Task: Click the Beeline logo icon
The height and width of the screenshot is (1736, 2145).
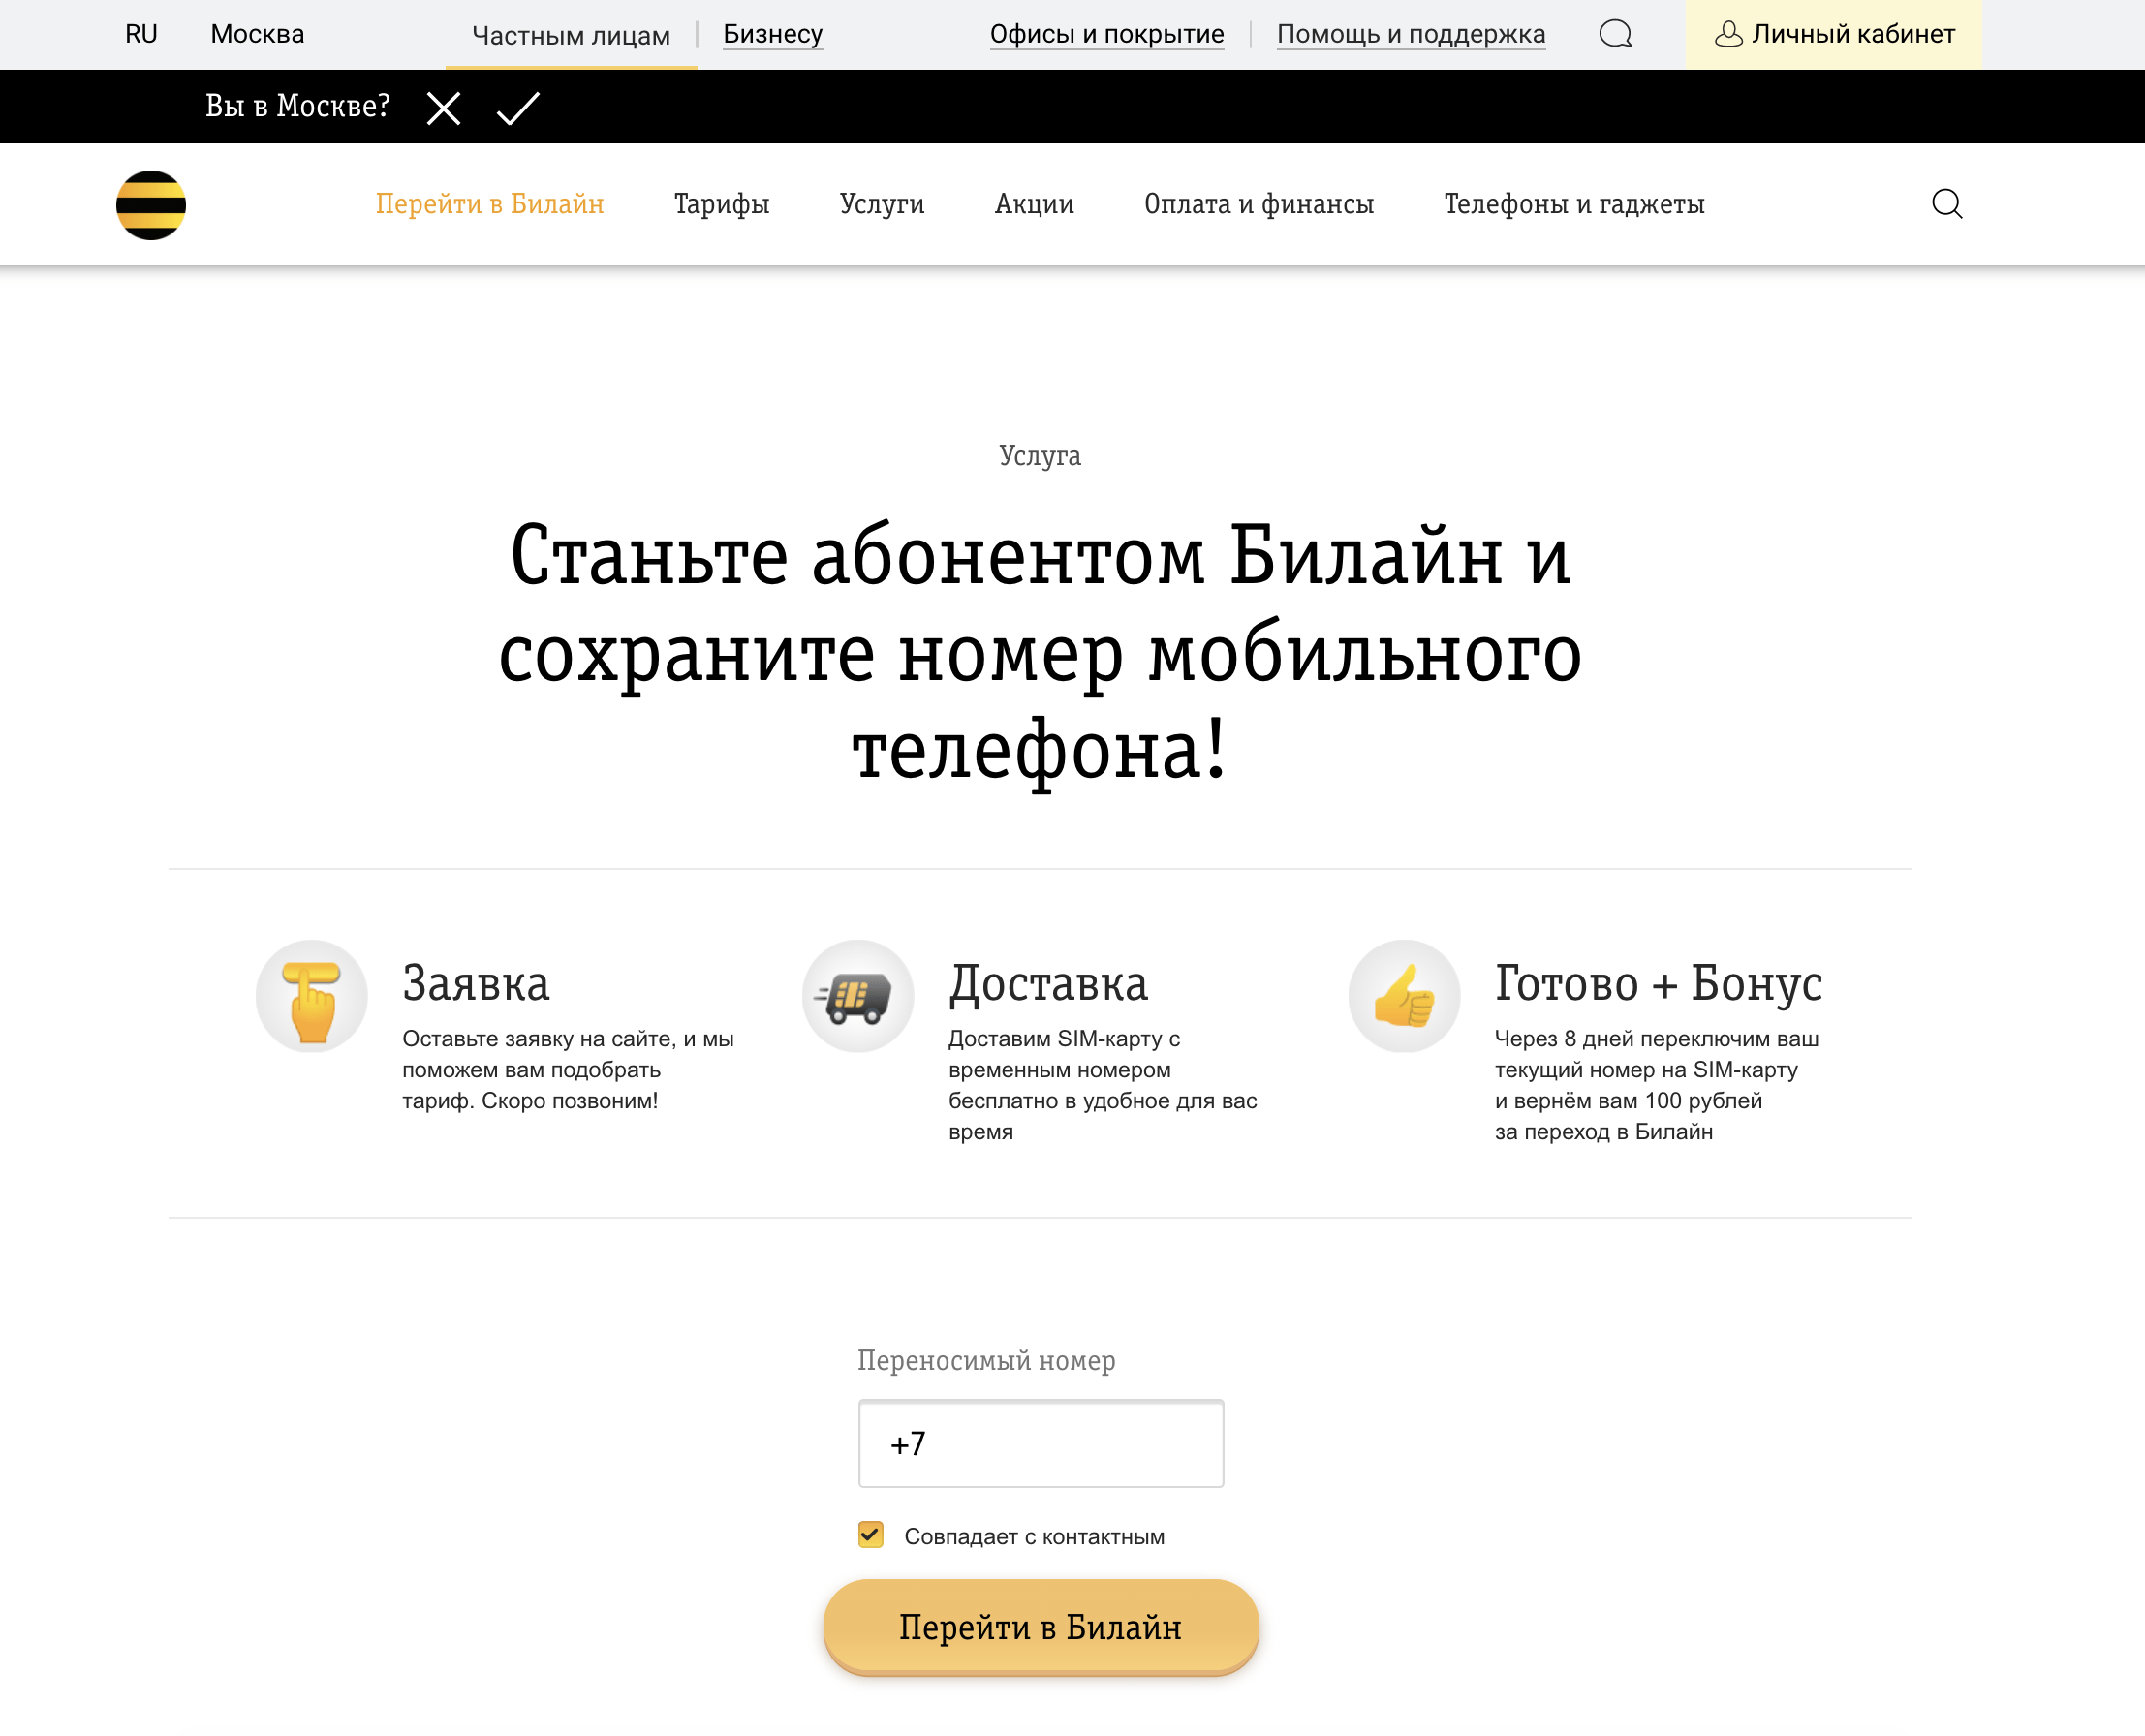Action: (150, 203)
